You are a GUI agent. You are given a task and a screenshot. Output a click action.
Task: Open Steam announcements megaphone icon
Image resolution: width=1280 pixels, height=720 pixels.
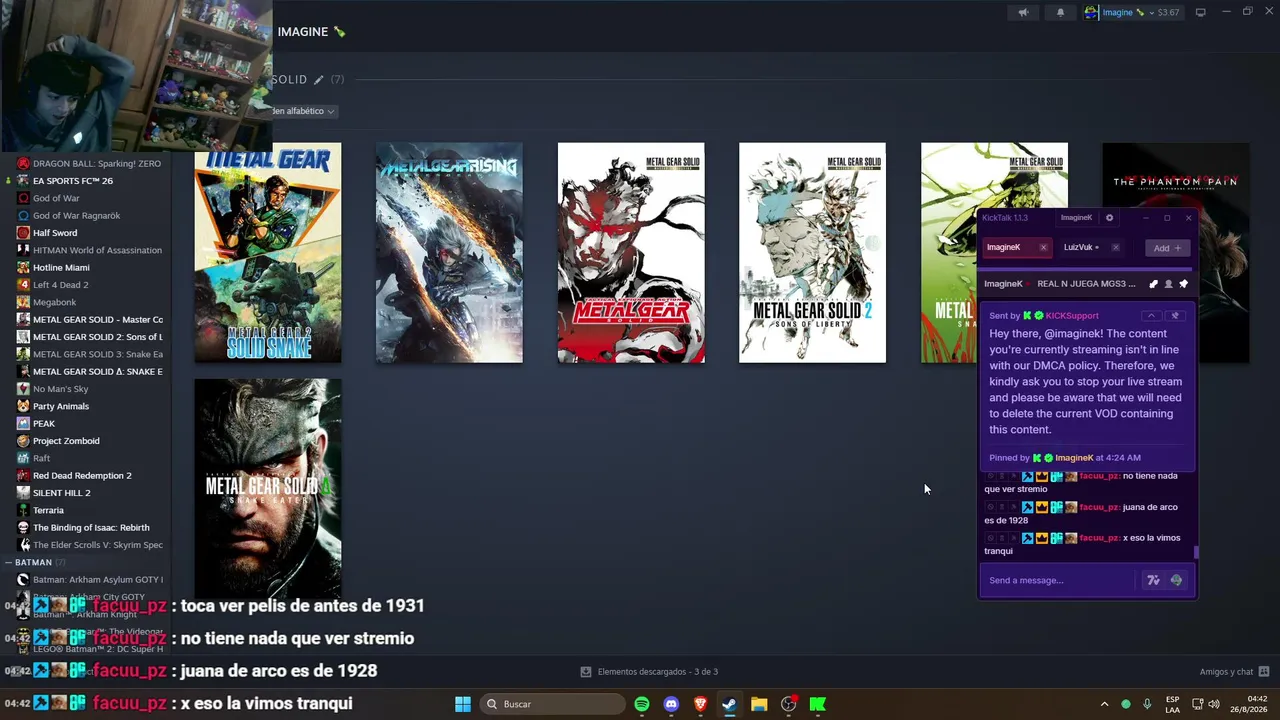point(1023,13)
